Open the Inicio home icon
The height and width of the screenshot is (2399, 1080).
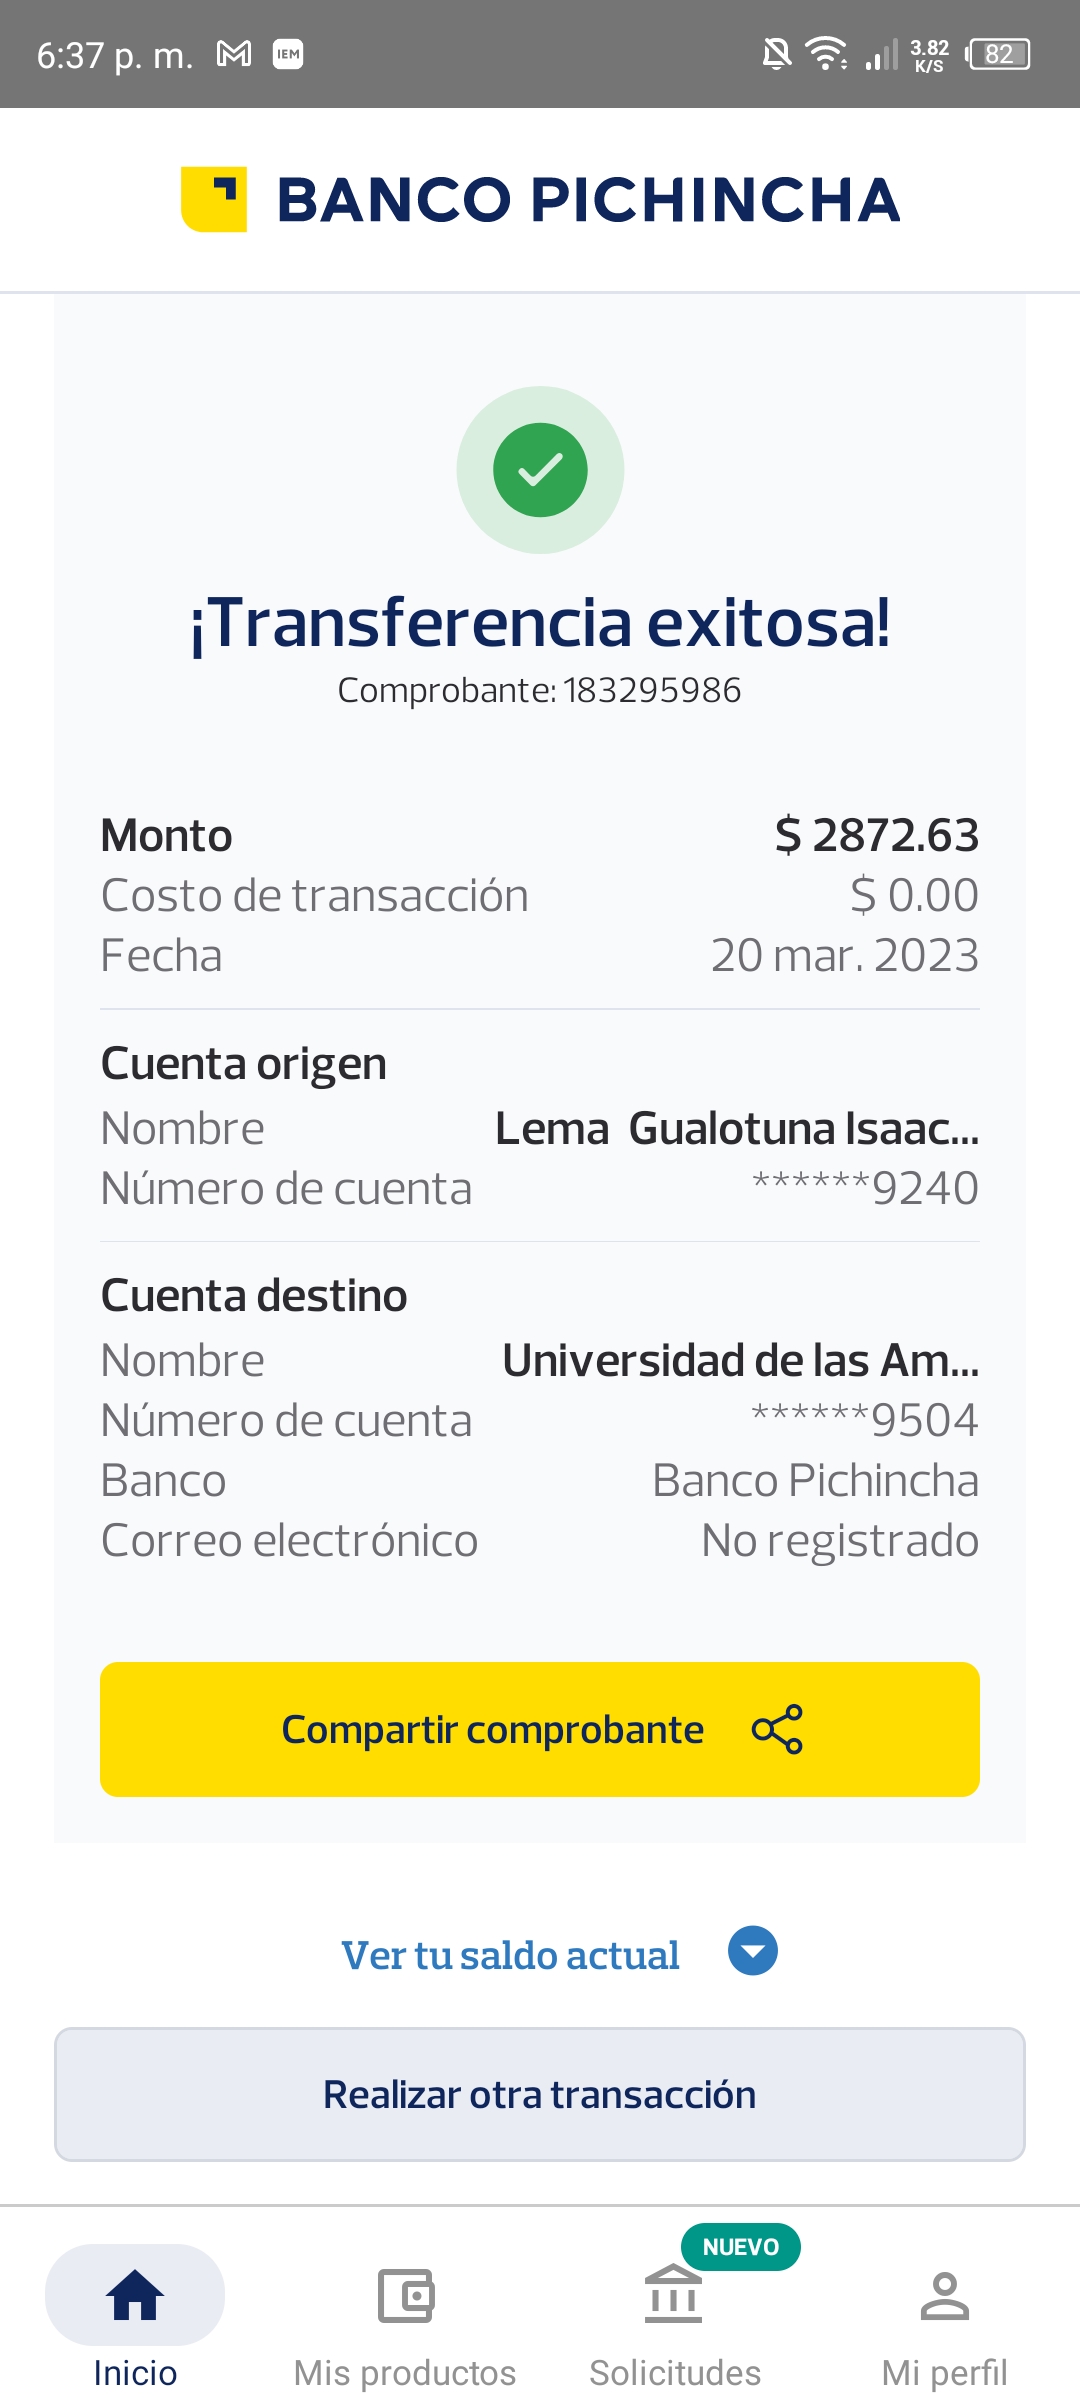pos(135,2295)
